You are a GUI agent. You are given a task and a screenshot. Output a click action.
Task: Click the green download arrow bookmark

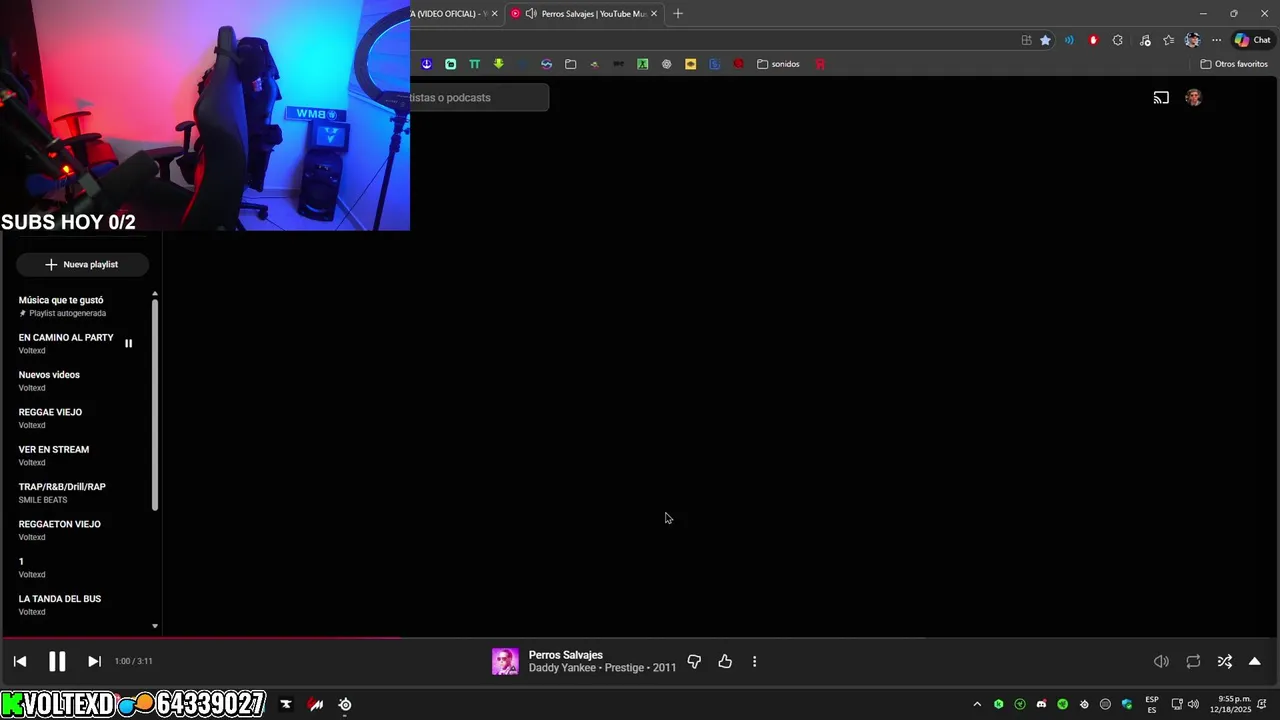click(498, 64)
